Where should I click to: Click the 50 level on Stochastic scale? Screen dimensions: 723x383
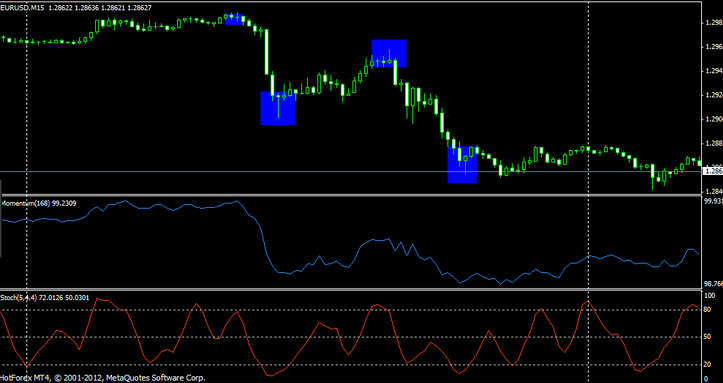(x=708, y=337)
